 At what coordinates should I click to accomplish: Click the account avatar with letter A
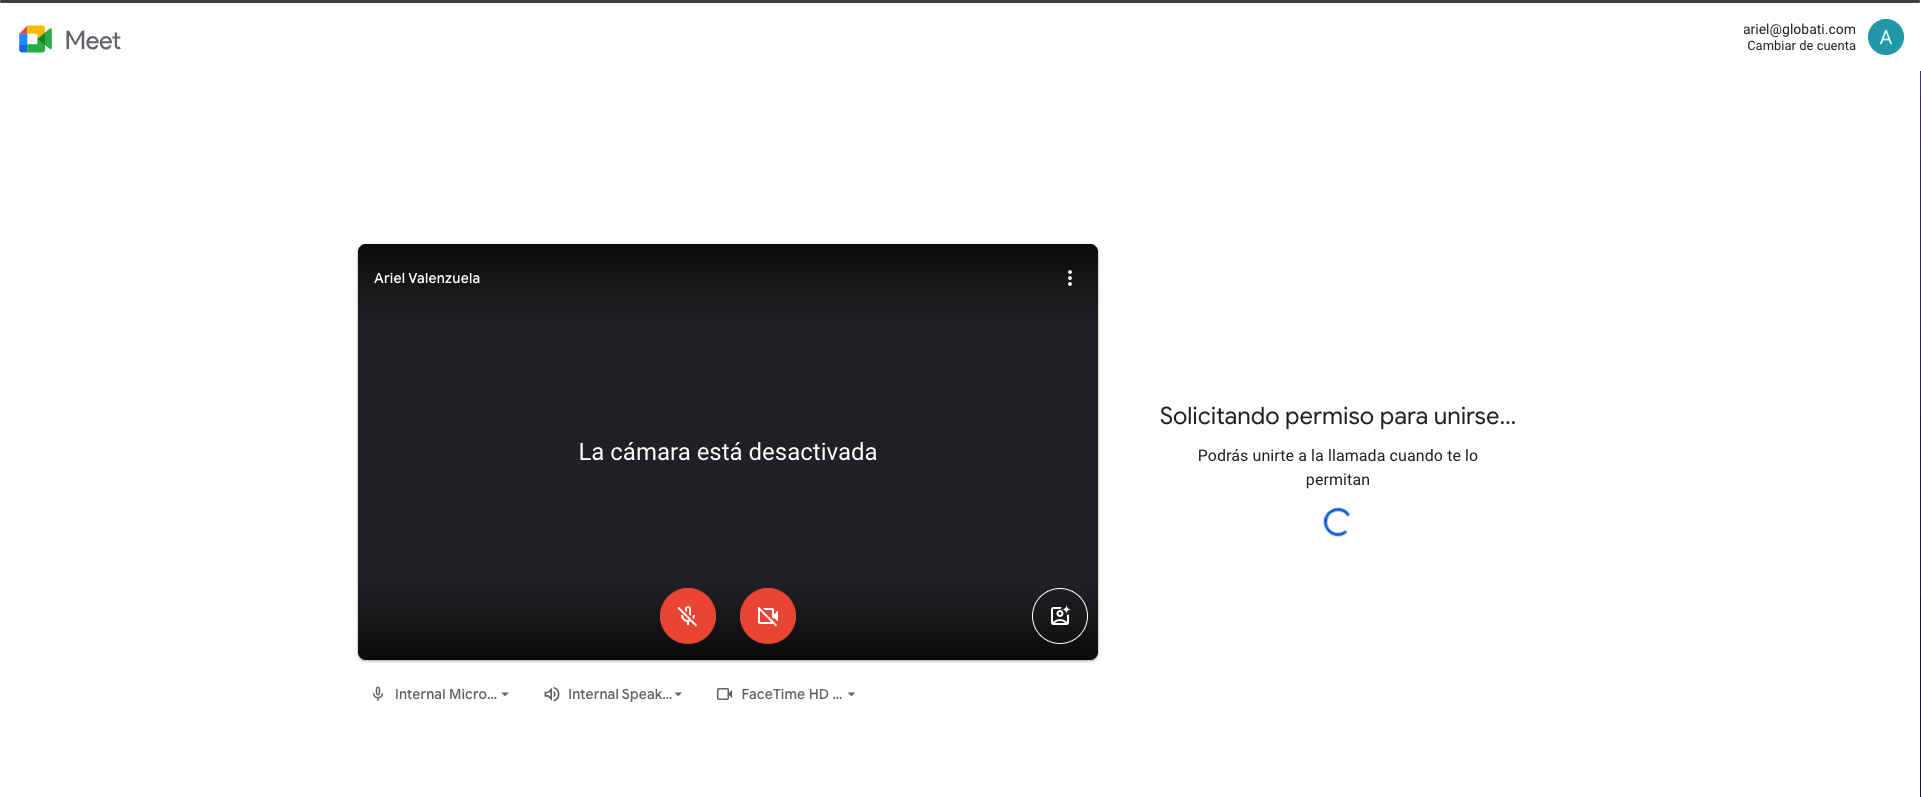click(1885, 38)
